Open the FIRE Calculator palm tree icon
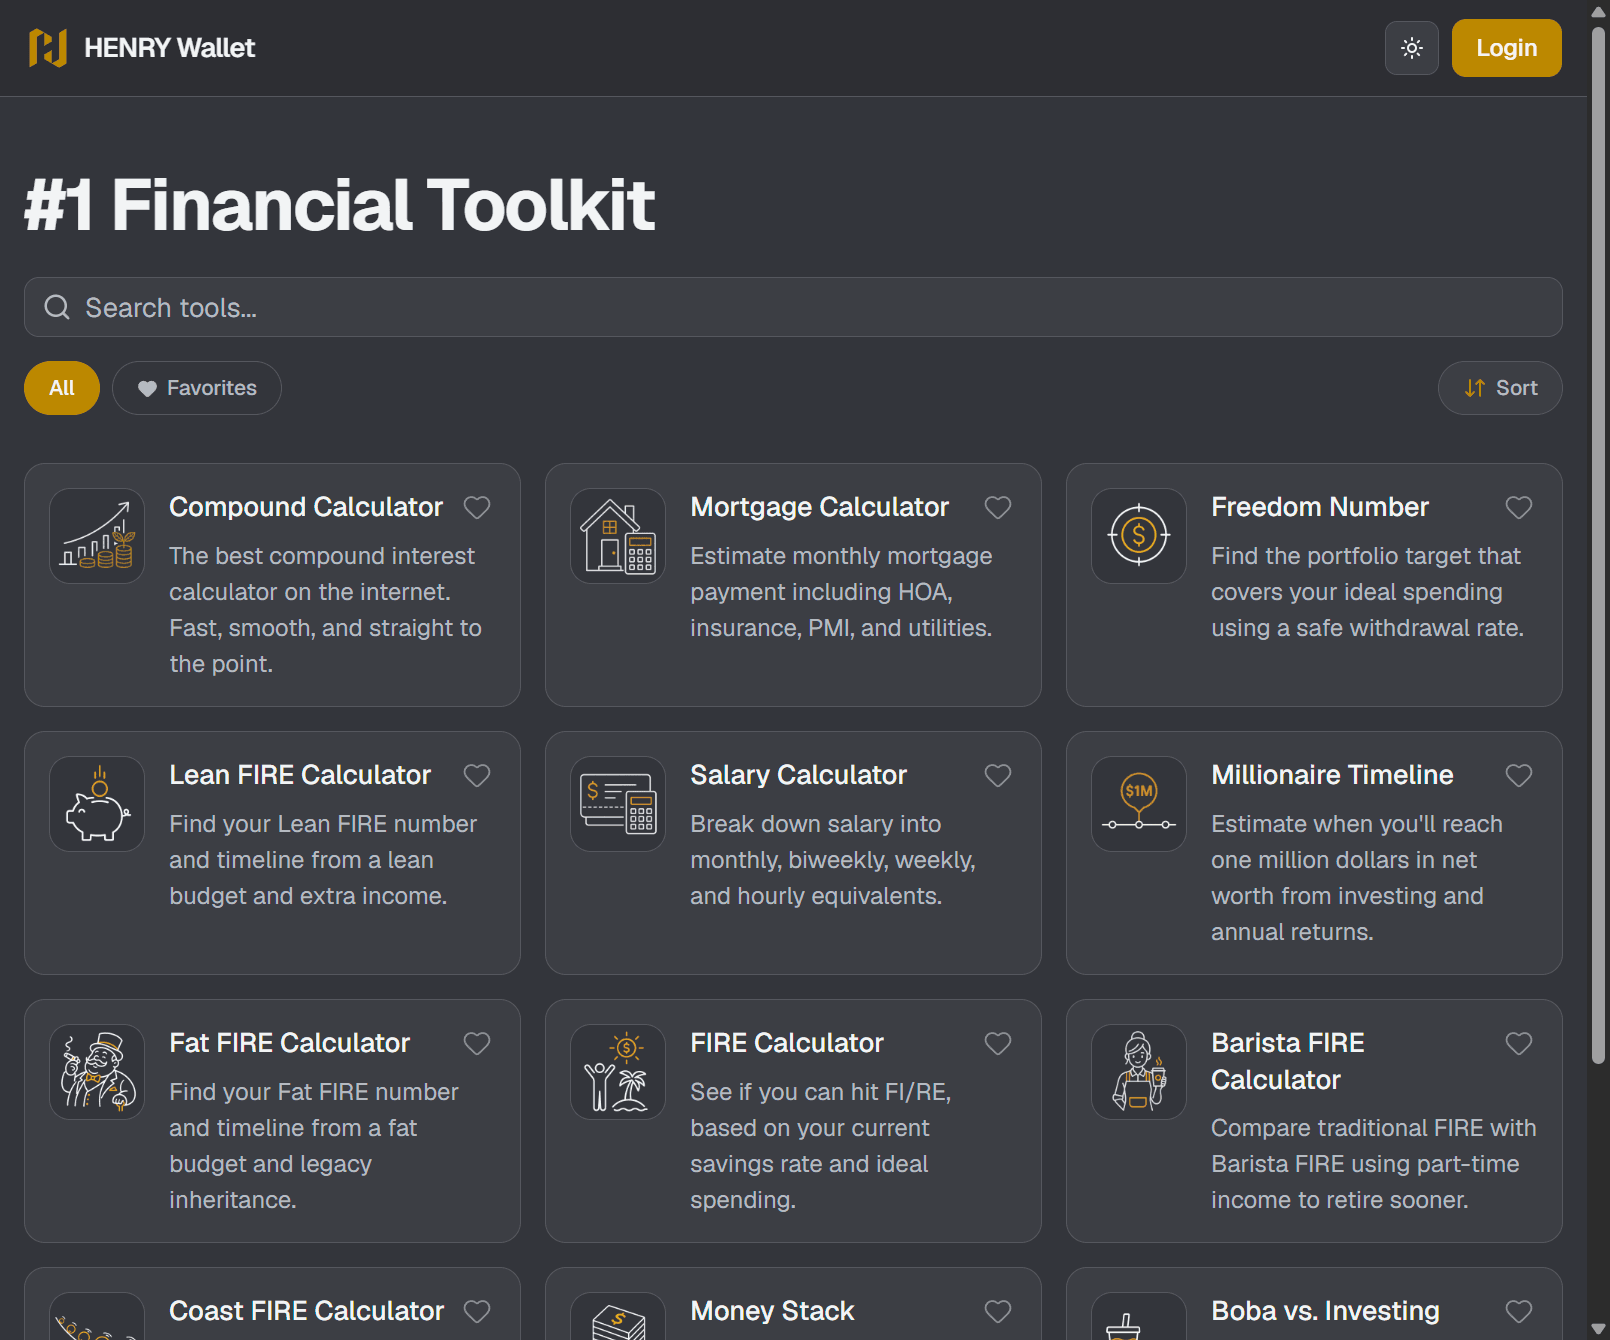Screen dimensions: 1610x1340 tap(618, 1072)
